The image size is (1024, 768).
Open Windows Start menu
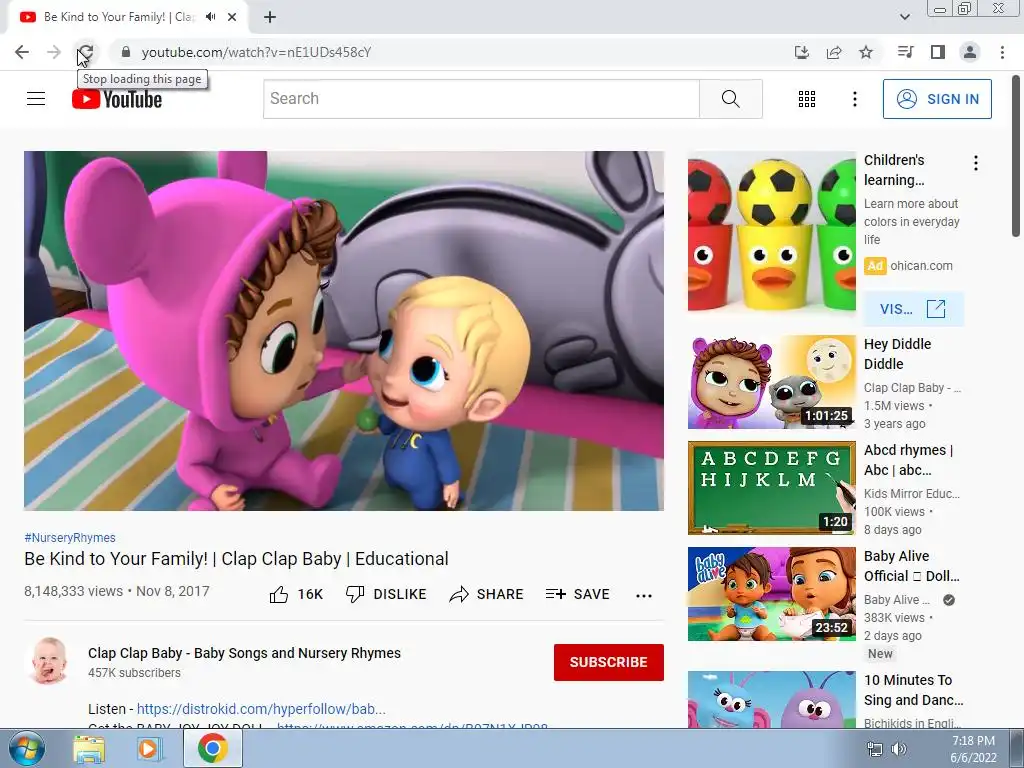[x=26, y=748]
